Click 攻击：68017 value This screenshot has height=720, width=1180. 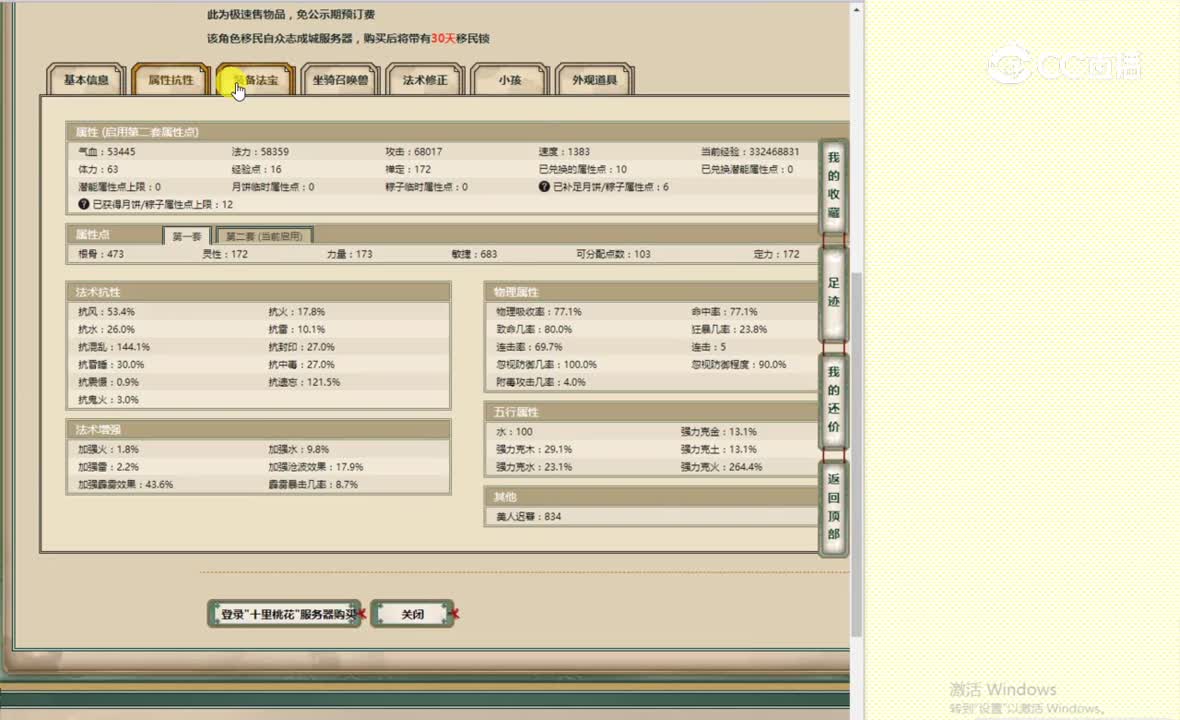click(x=414, y=151)
